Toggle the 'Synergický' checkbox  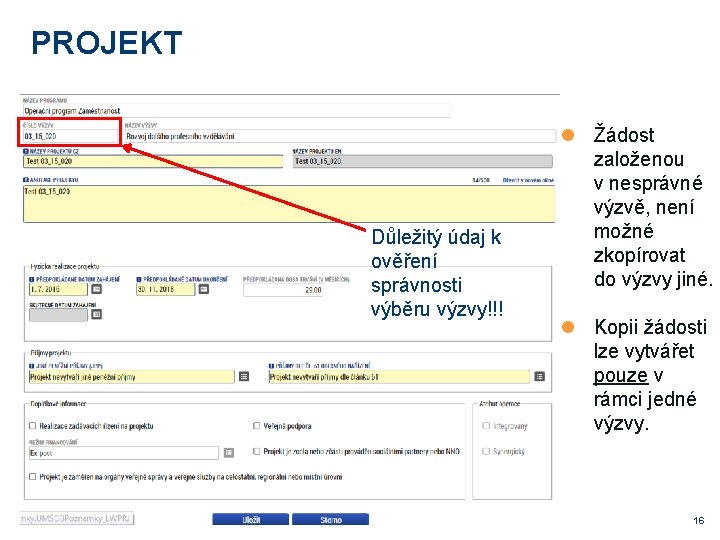(x=486, y=451)
